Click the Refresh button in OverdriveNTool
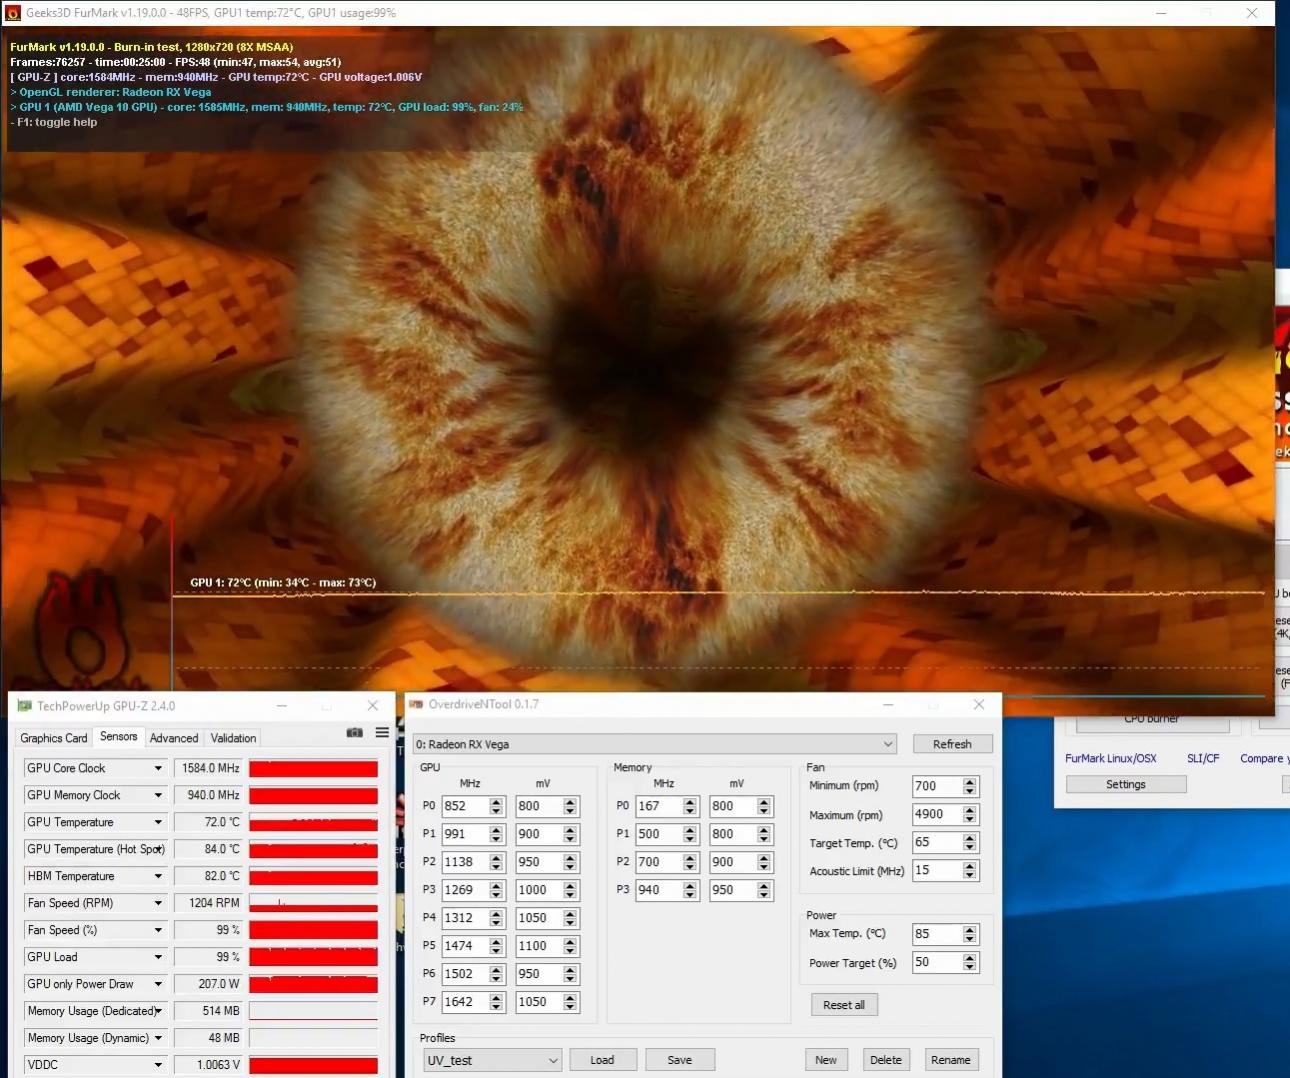 click(x=952, y=744)
